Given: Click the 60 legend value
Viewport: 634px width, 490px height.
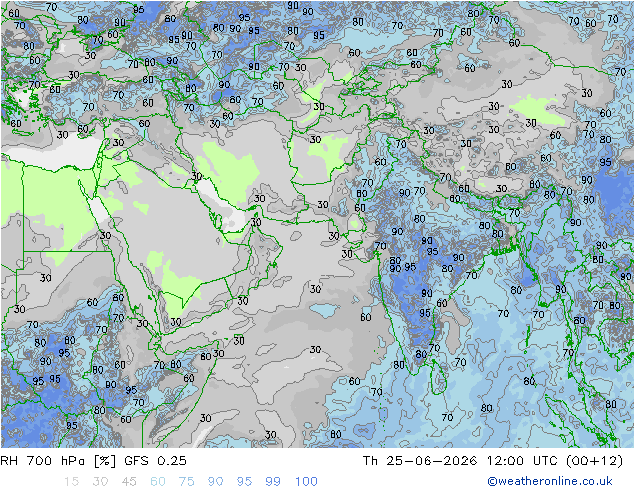Looking at the screenshot, I should [158, 482].
